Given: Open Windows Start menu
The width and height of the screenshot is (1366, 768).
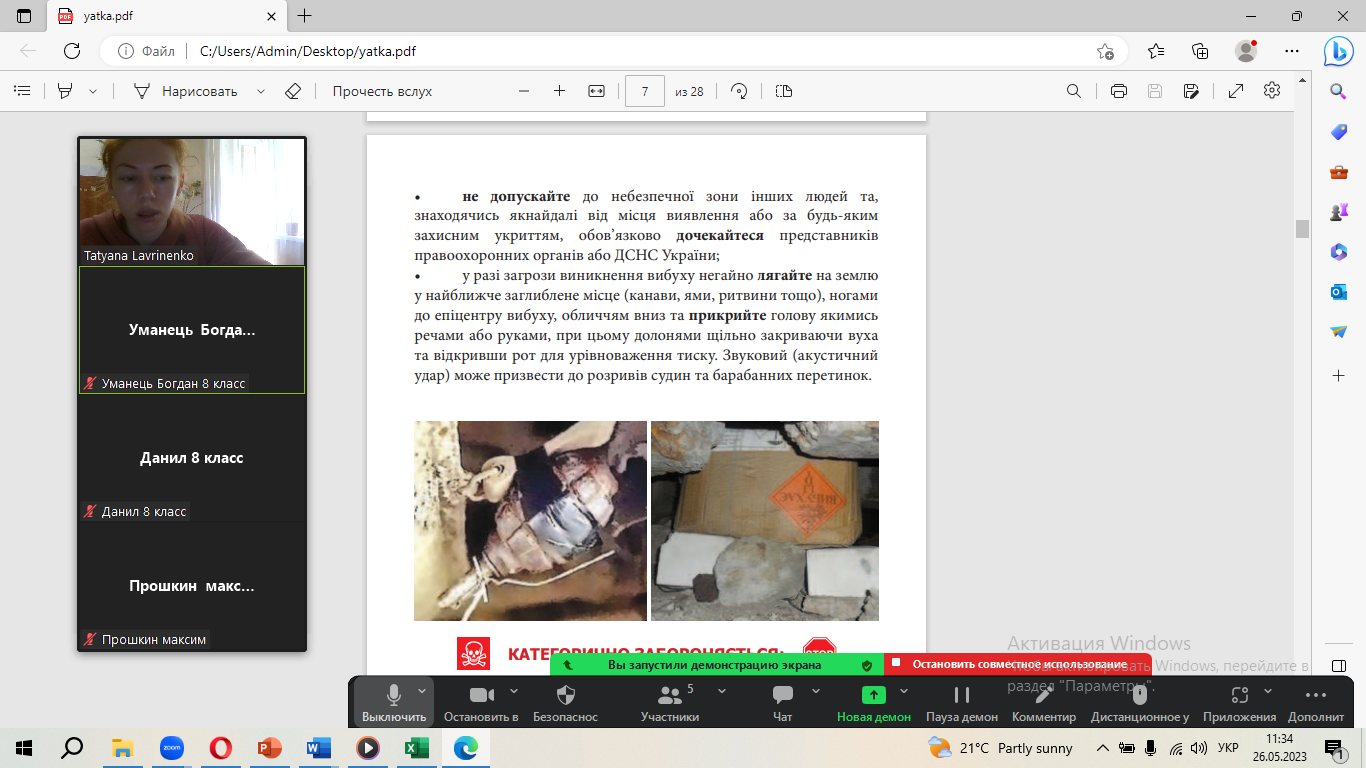Looking at the screenshot, I should pos(24,747).
